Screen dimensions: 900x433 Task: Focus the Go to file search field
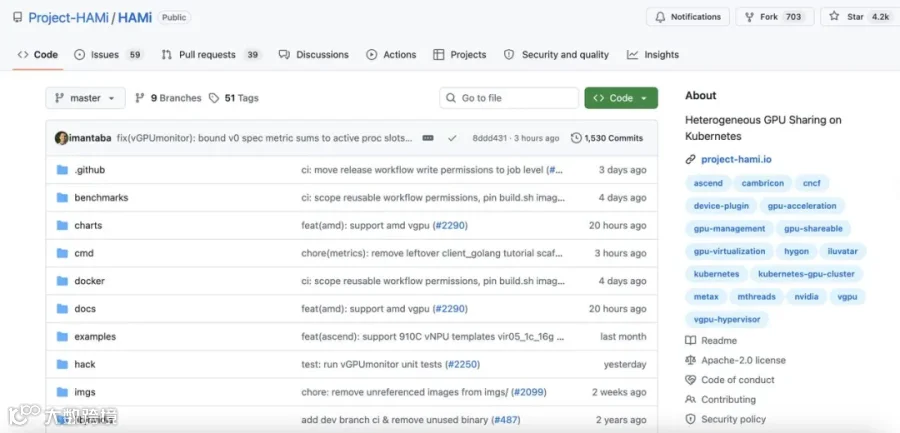tap(509, 98)
